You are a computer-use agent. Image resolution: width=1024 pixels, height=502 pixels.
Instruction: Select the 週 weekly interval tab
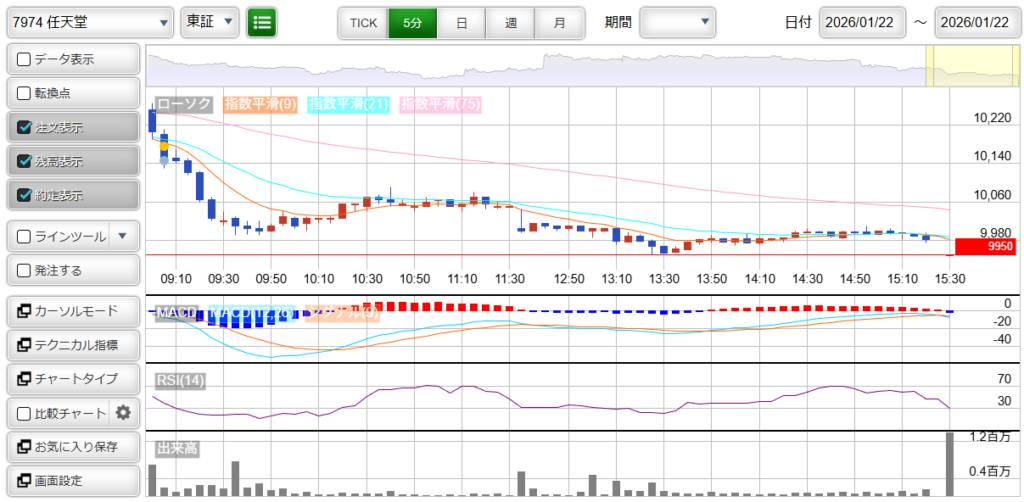tap(511, 22)
